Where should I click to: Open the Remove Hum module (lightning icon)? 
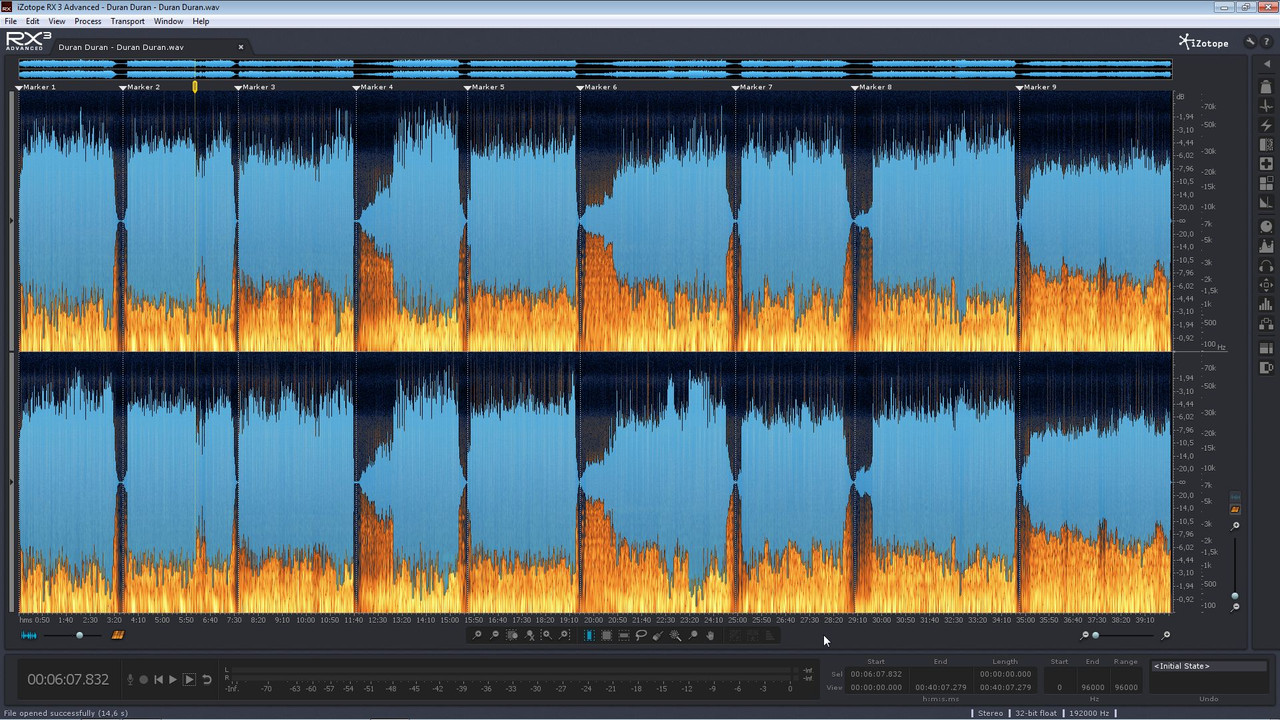(1266, 125)
